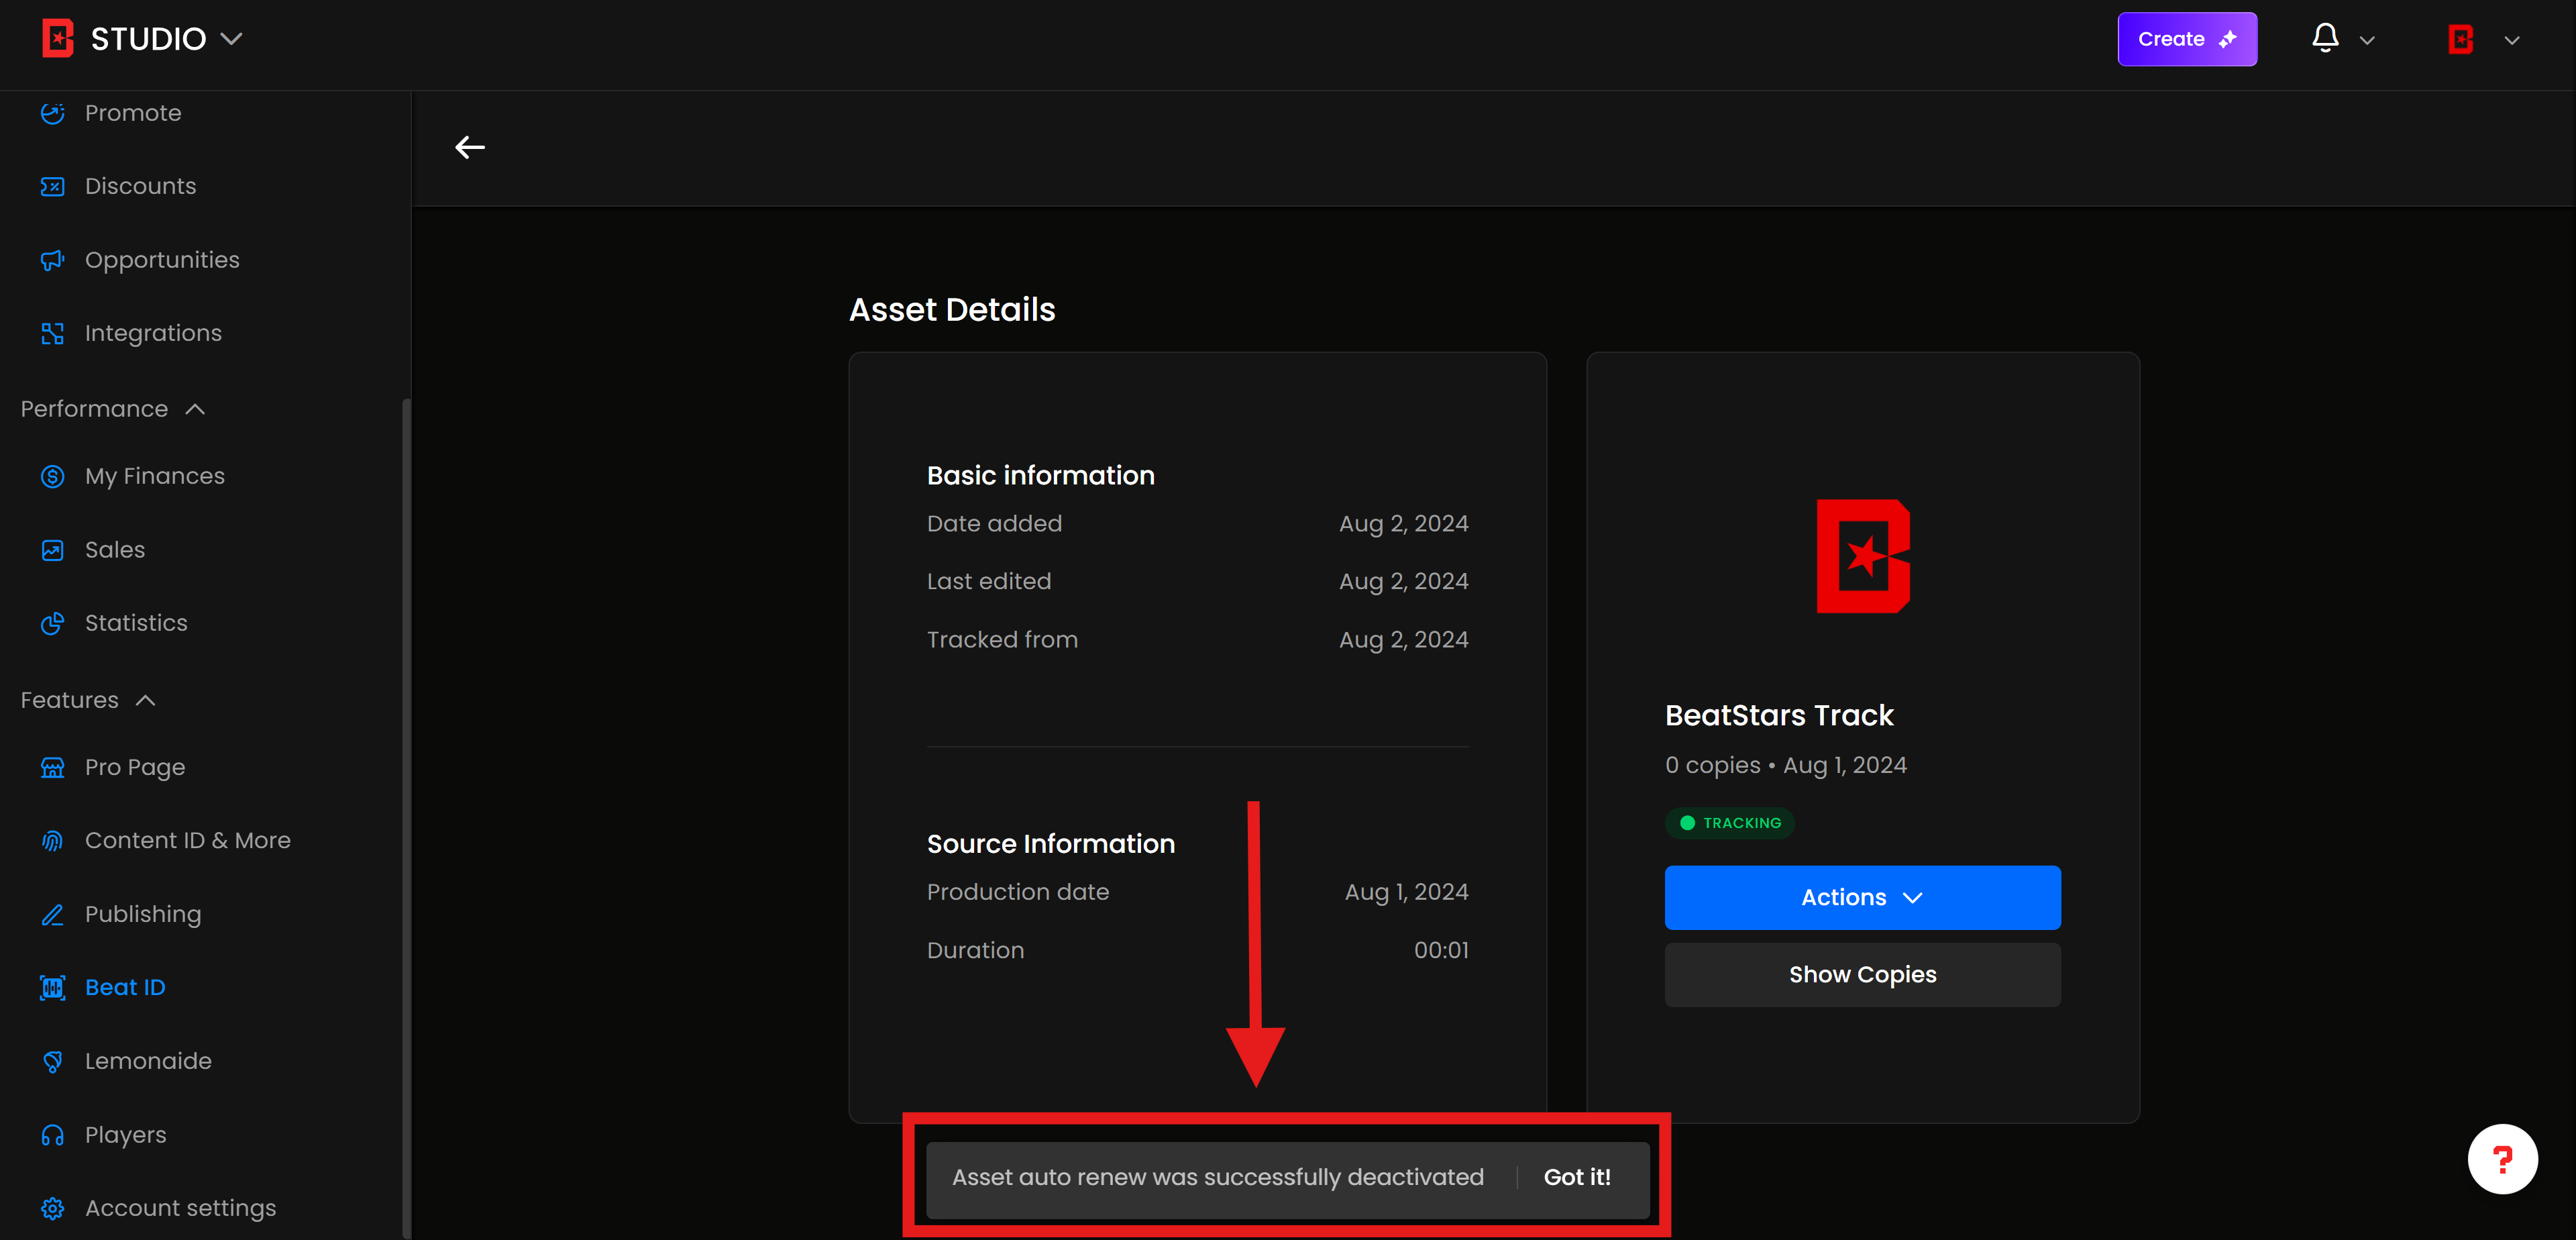Open Promote in the sidebar
Screen dimensions: 2576x1240
click(133, 113)
